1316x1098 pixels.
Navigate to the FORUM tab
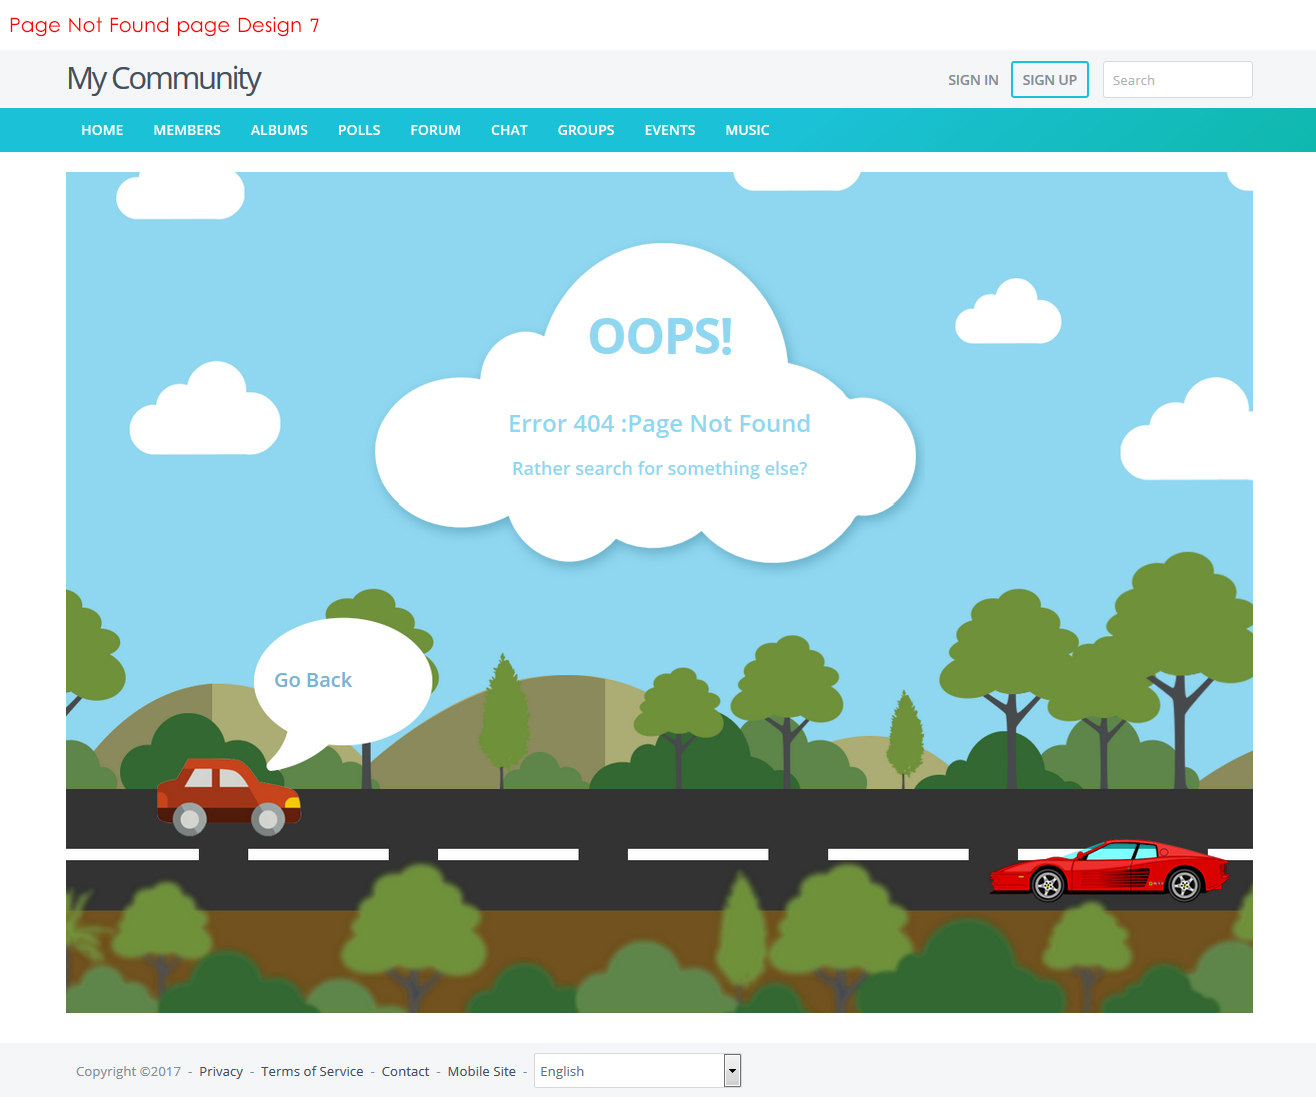(435, 130)
